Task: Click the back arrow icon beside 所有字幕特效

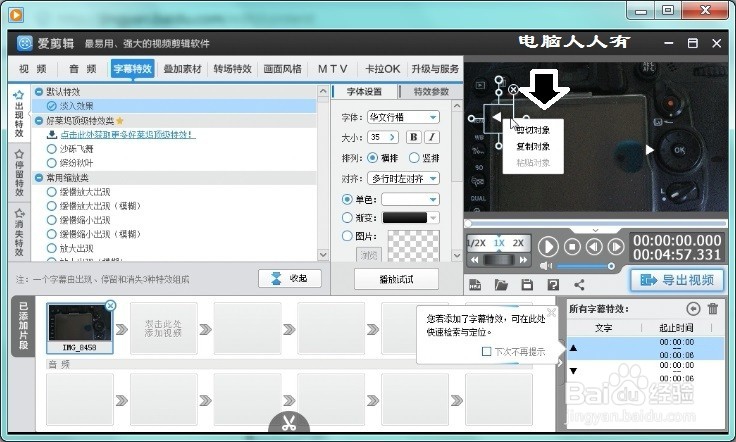Action: pos(693,309)
